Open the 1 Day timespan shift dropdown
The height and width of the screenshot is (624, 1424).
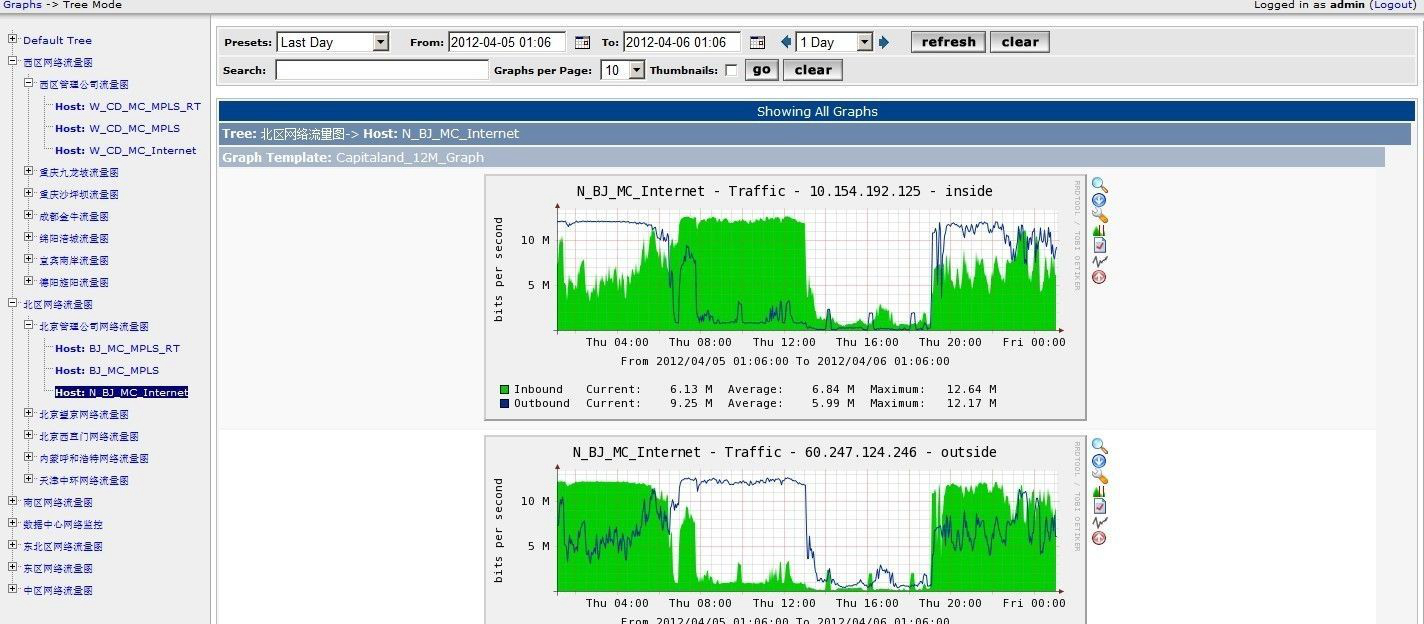pyautogui.click(x=834, y=42)
